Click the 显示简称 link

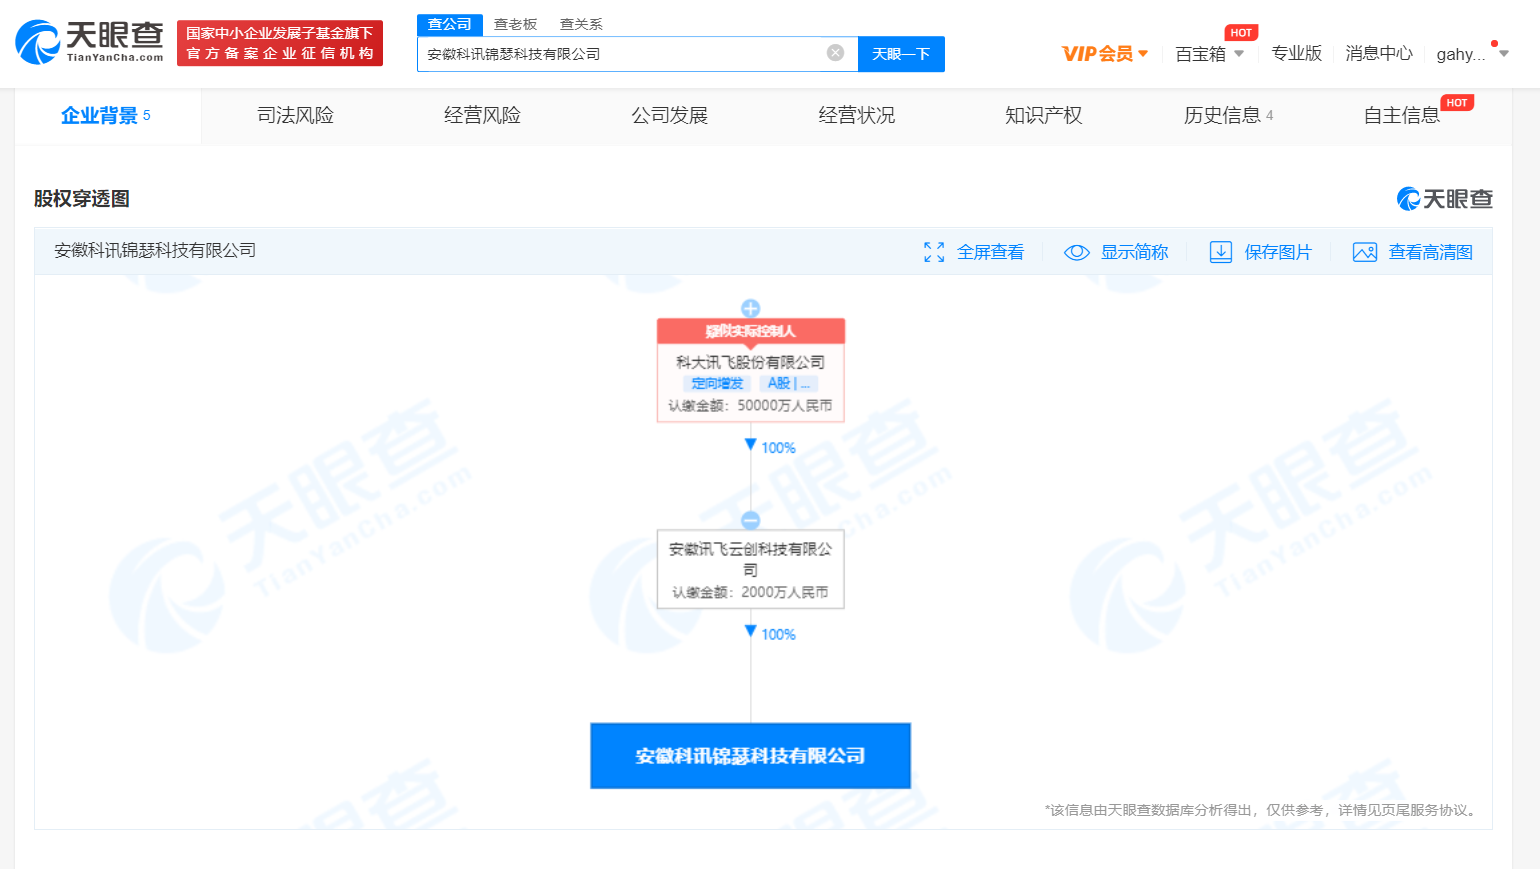tap(1134, 252)
